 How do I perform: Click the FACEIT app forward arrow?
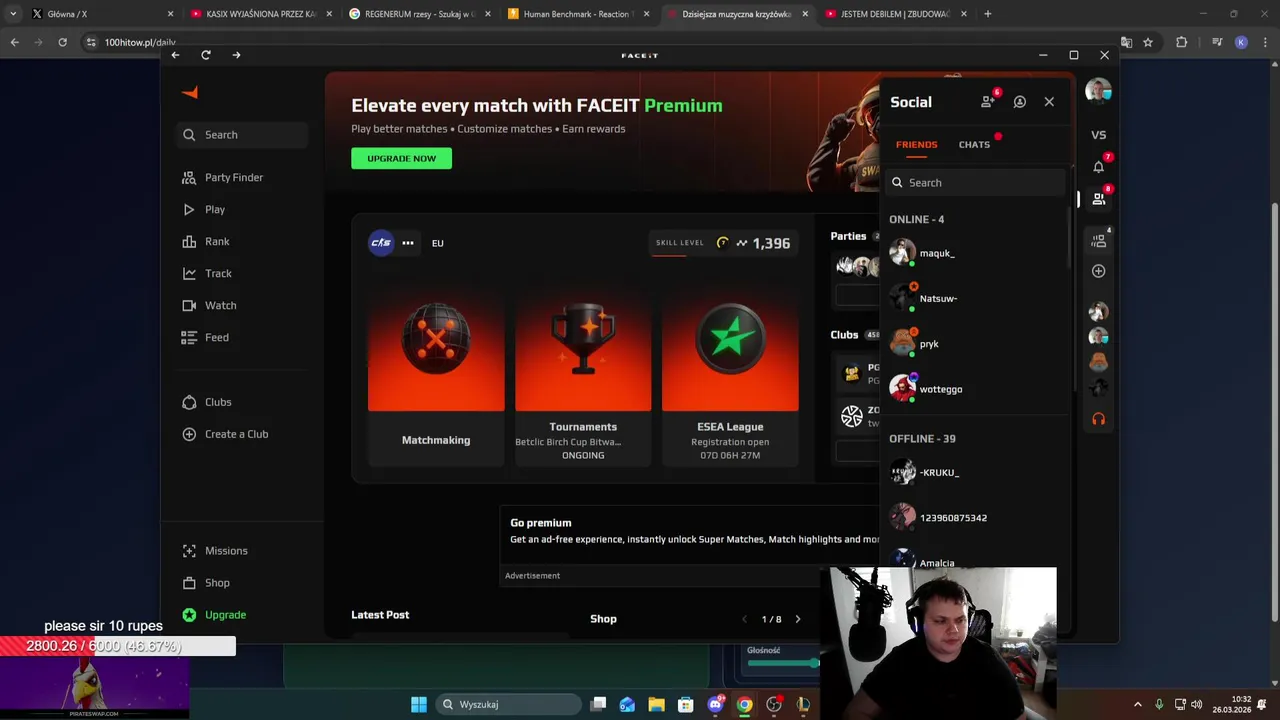236,55
